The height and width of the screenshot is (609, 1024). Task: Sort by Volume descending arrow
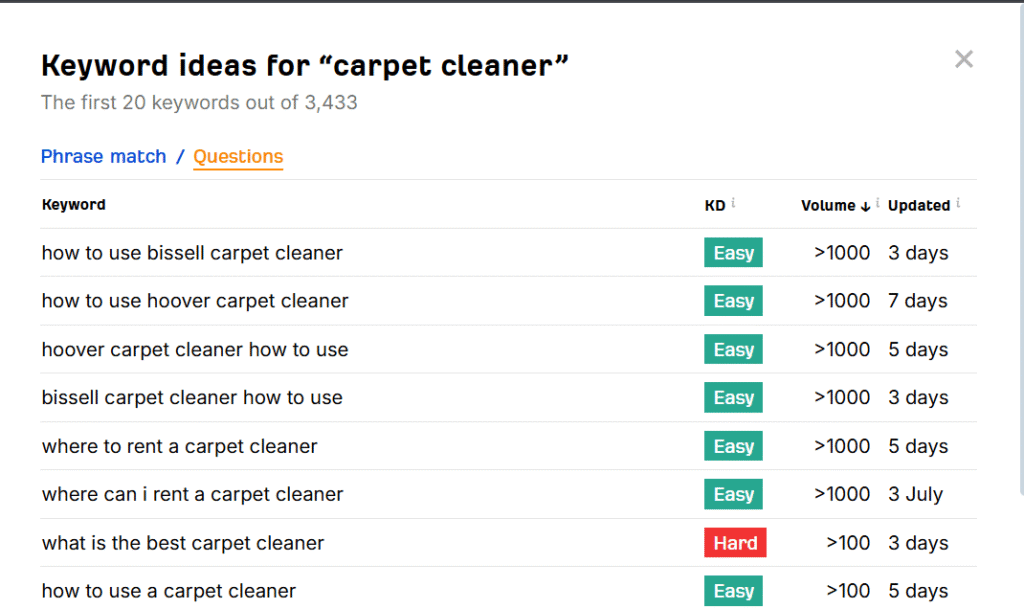pos(865,206)
